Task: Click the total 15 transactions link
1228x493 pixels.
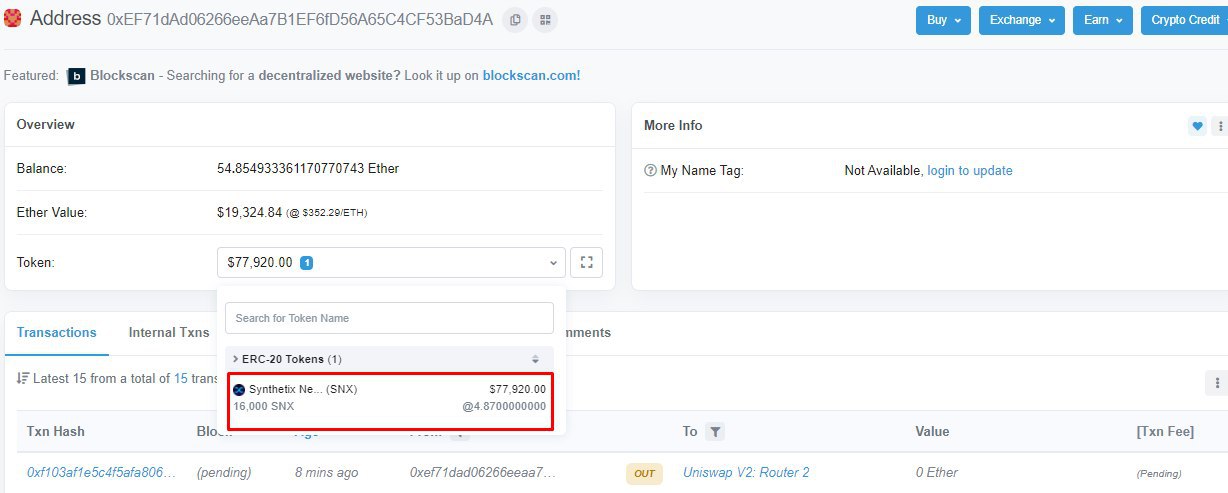Action: coord(181,379)
